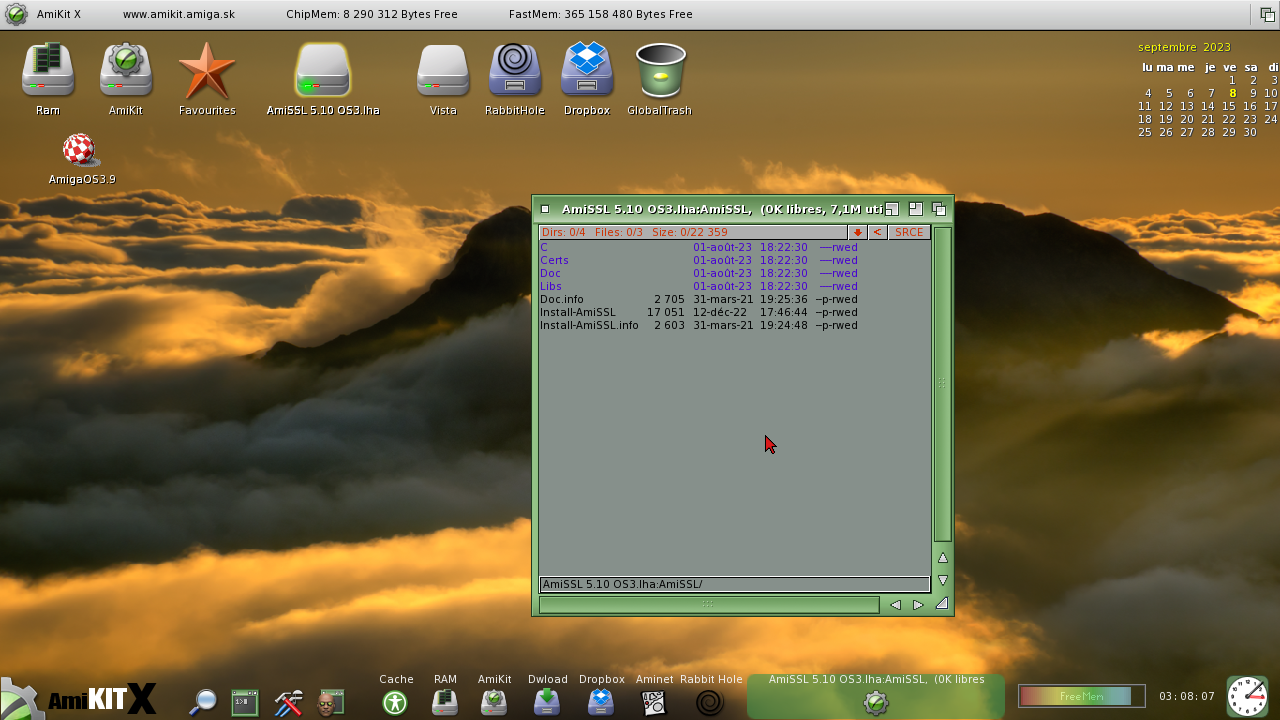
Task: Open the AmigaOS3.9 boing ball icon
Action: point(80,150)
